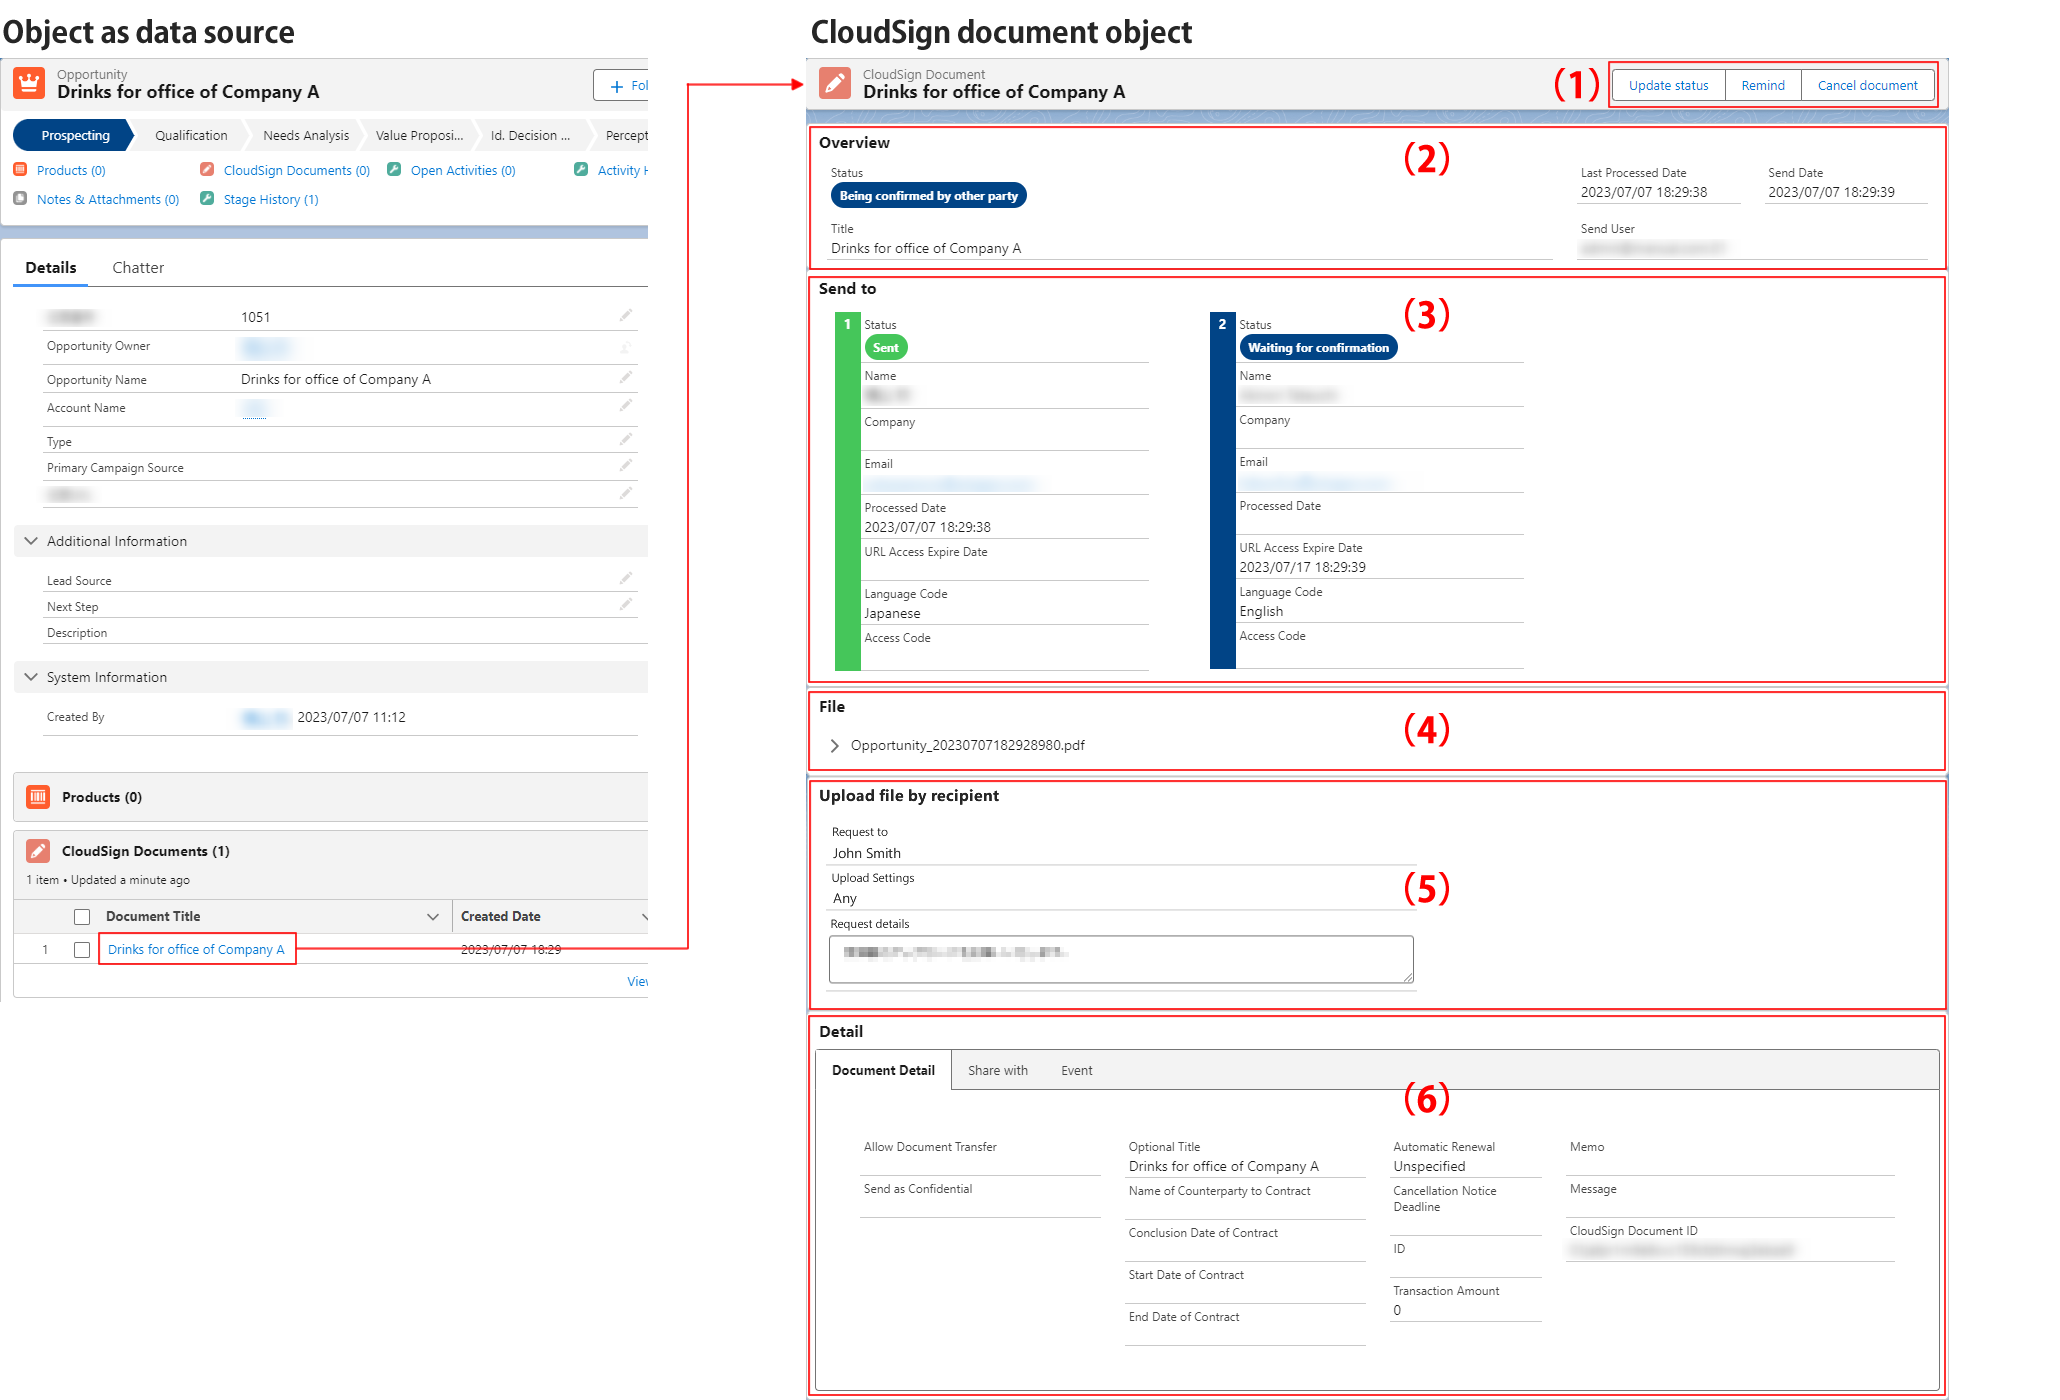Check the row for Drinks for office of Company A
2060x1400 pixels.
82,950
